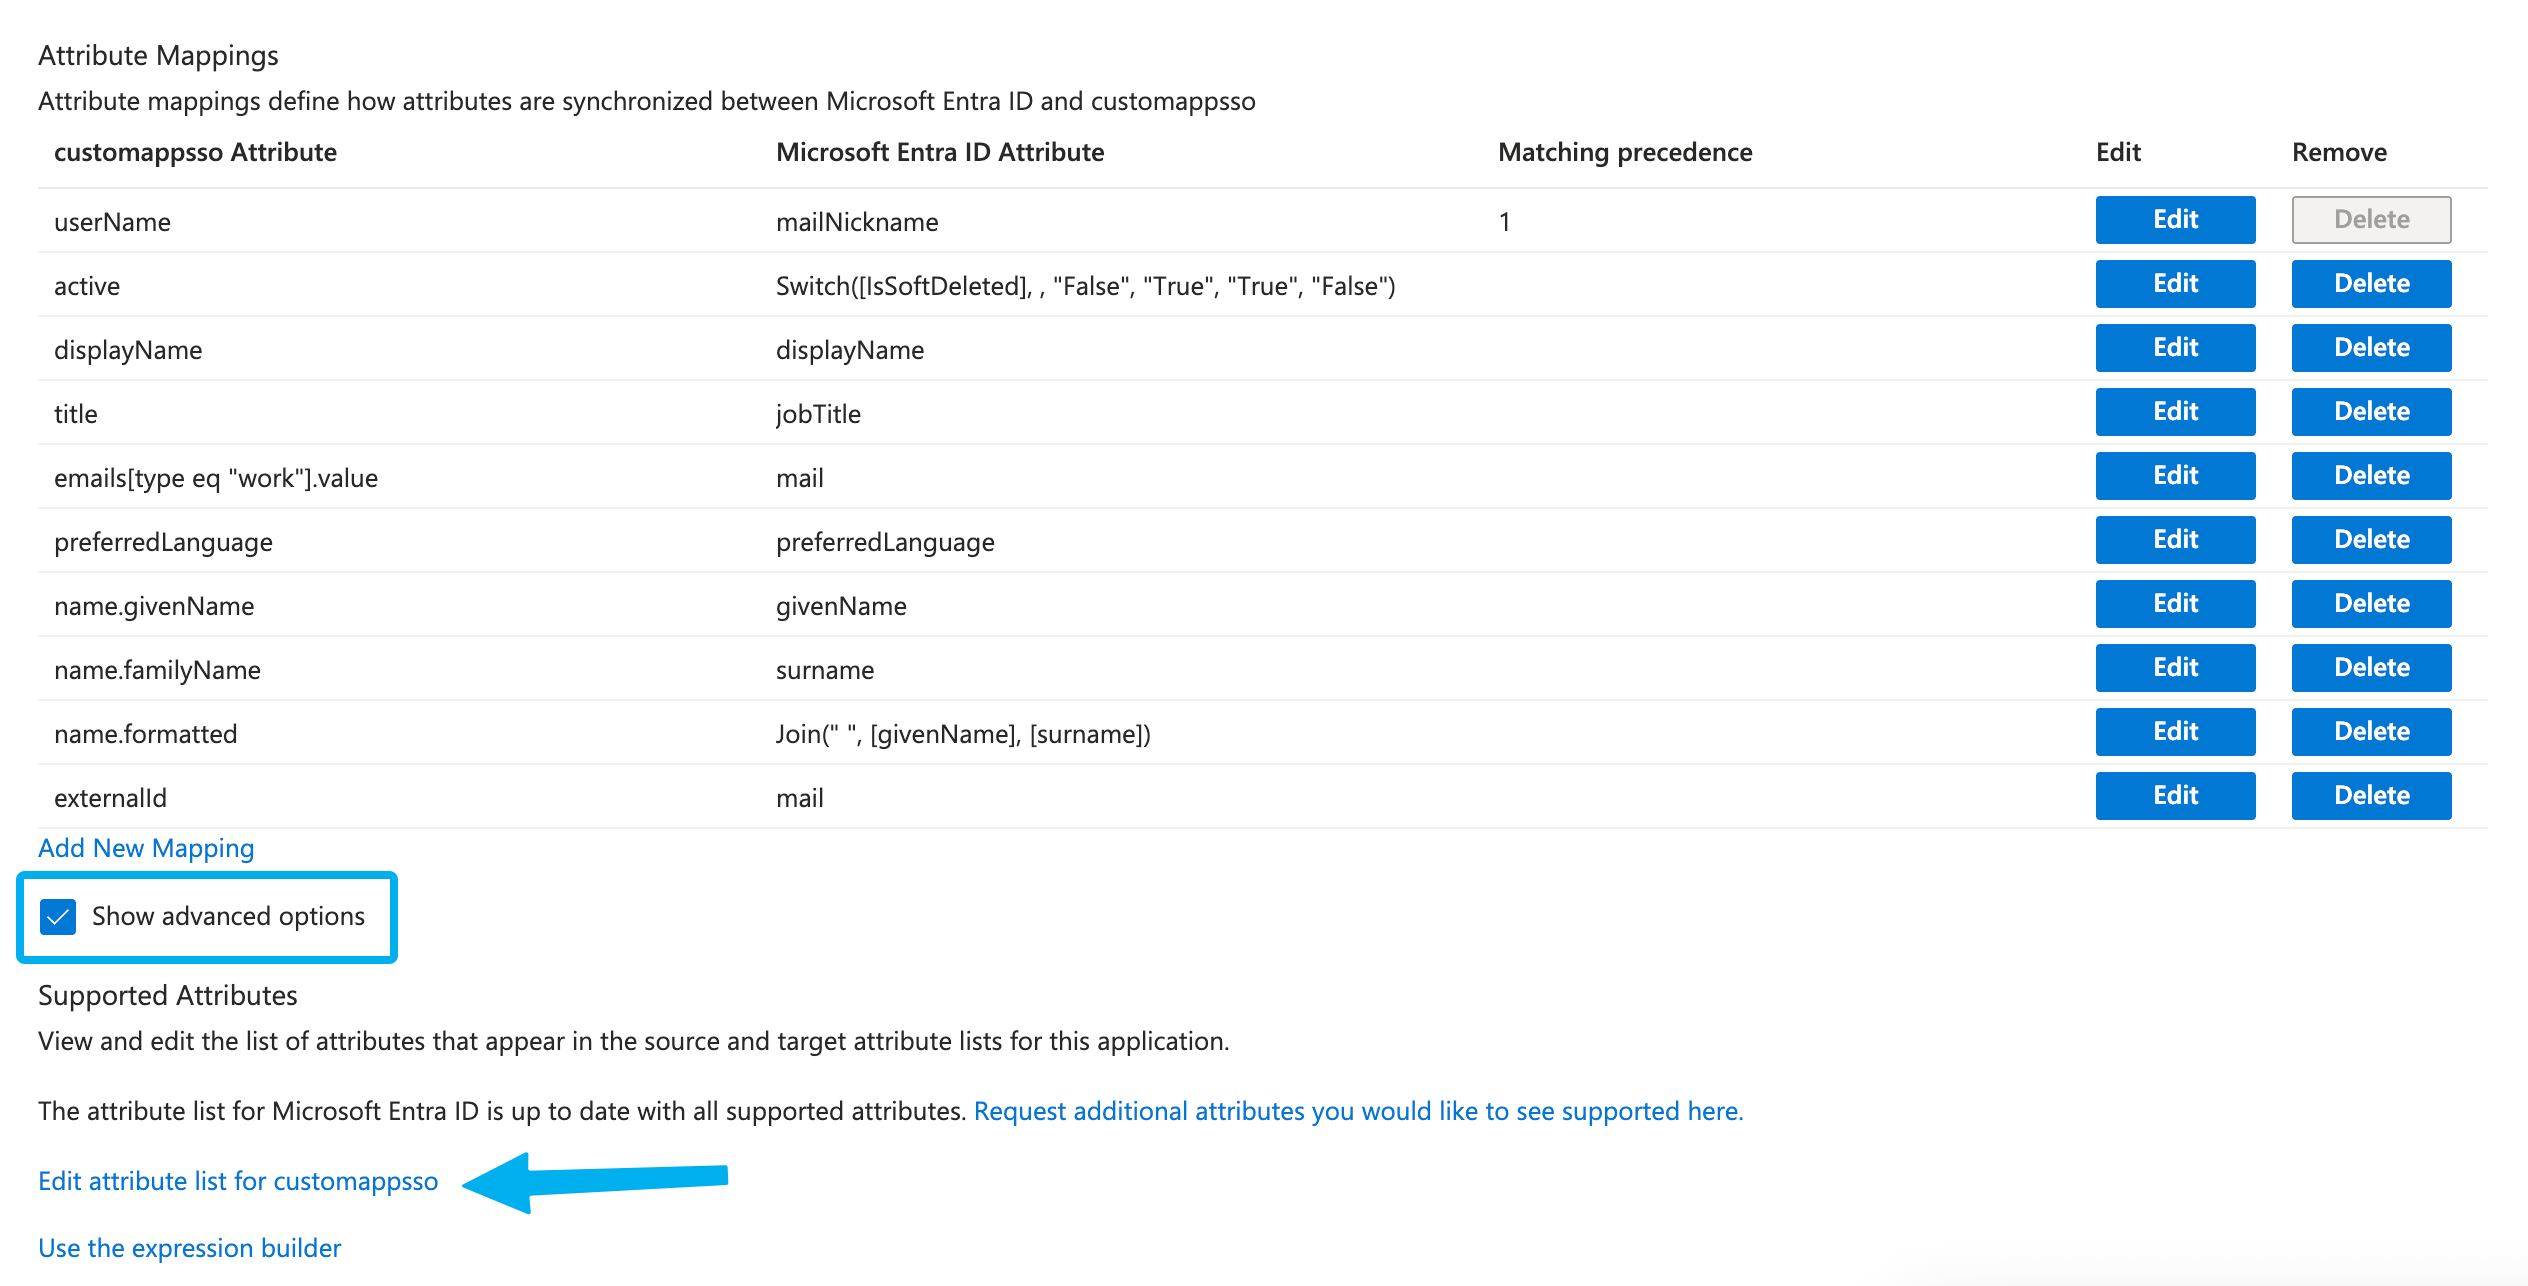Uncheck Show advanced options

point(59,916)
